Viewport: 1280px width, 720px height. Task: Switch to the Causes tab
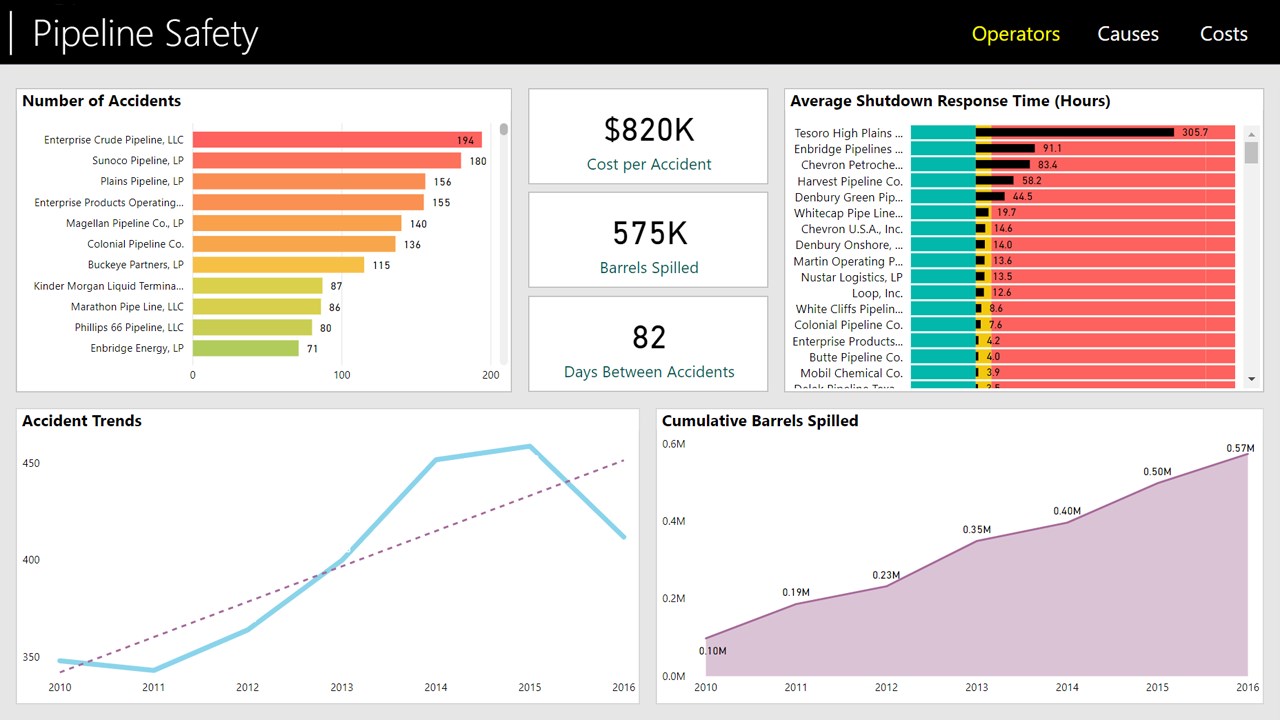click(x=1127, y=34)
